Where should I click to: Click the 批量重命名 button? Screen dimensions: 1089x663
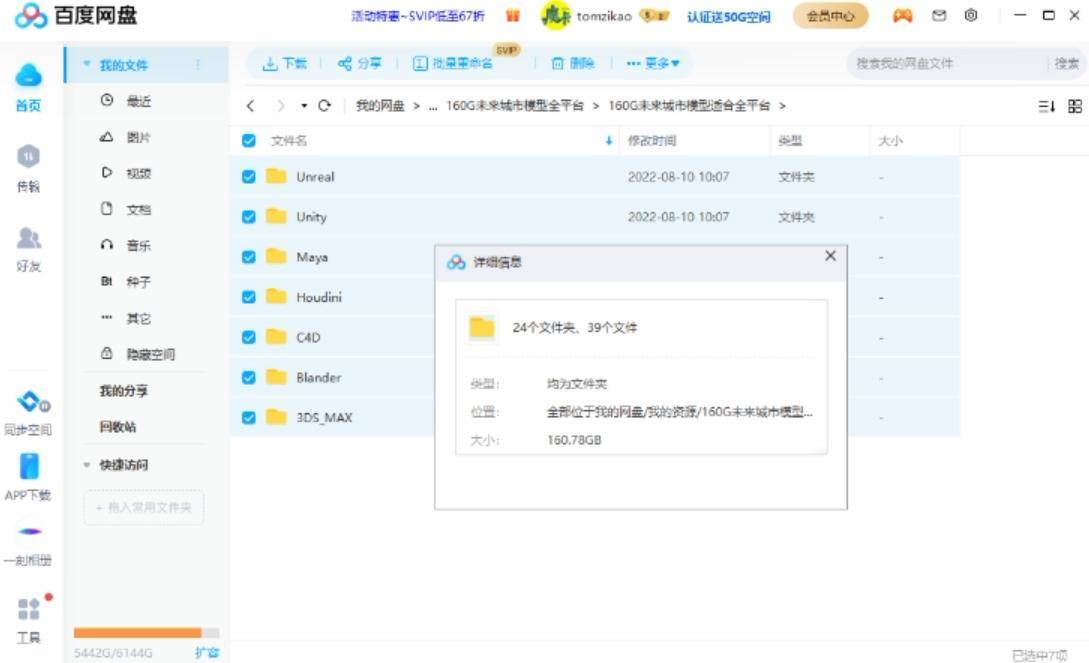453,64
